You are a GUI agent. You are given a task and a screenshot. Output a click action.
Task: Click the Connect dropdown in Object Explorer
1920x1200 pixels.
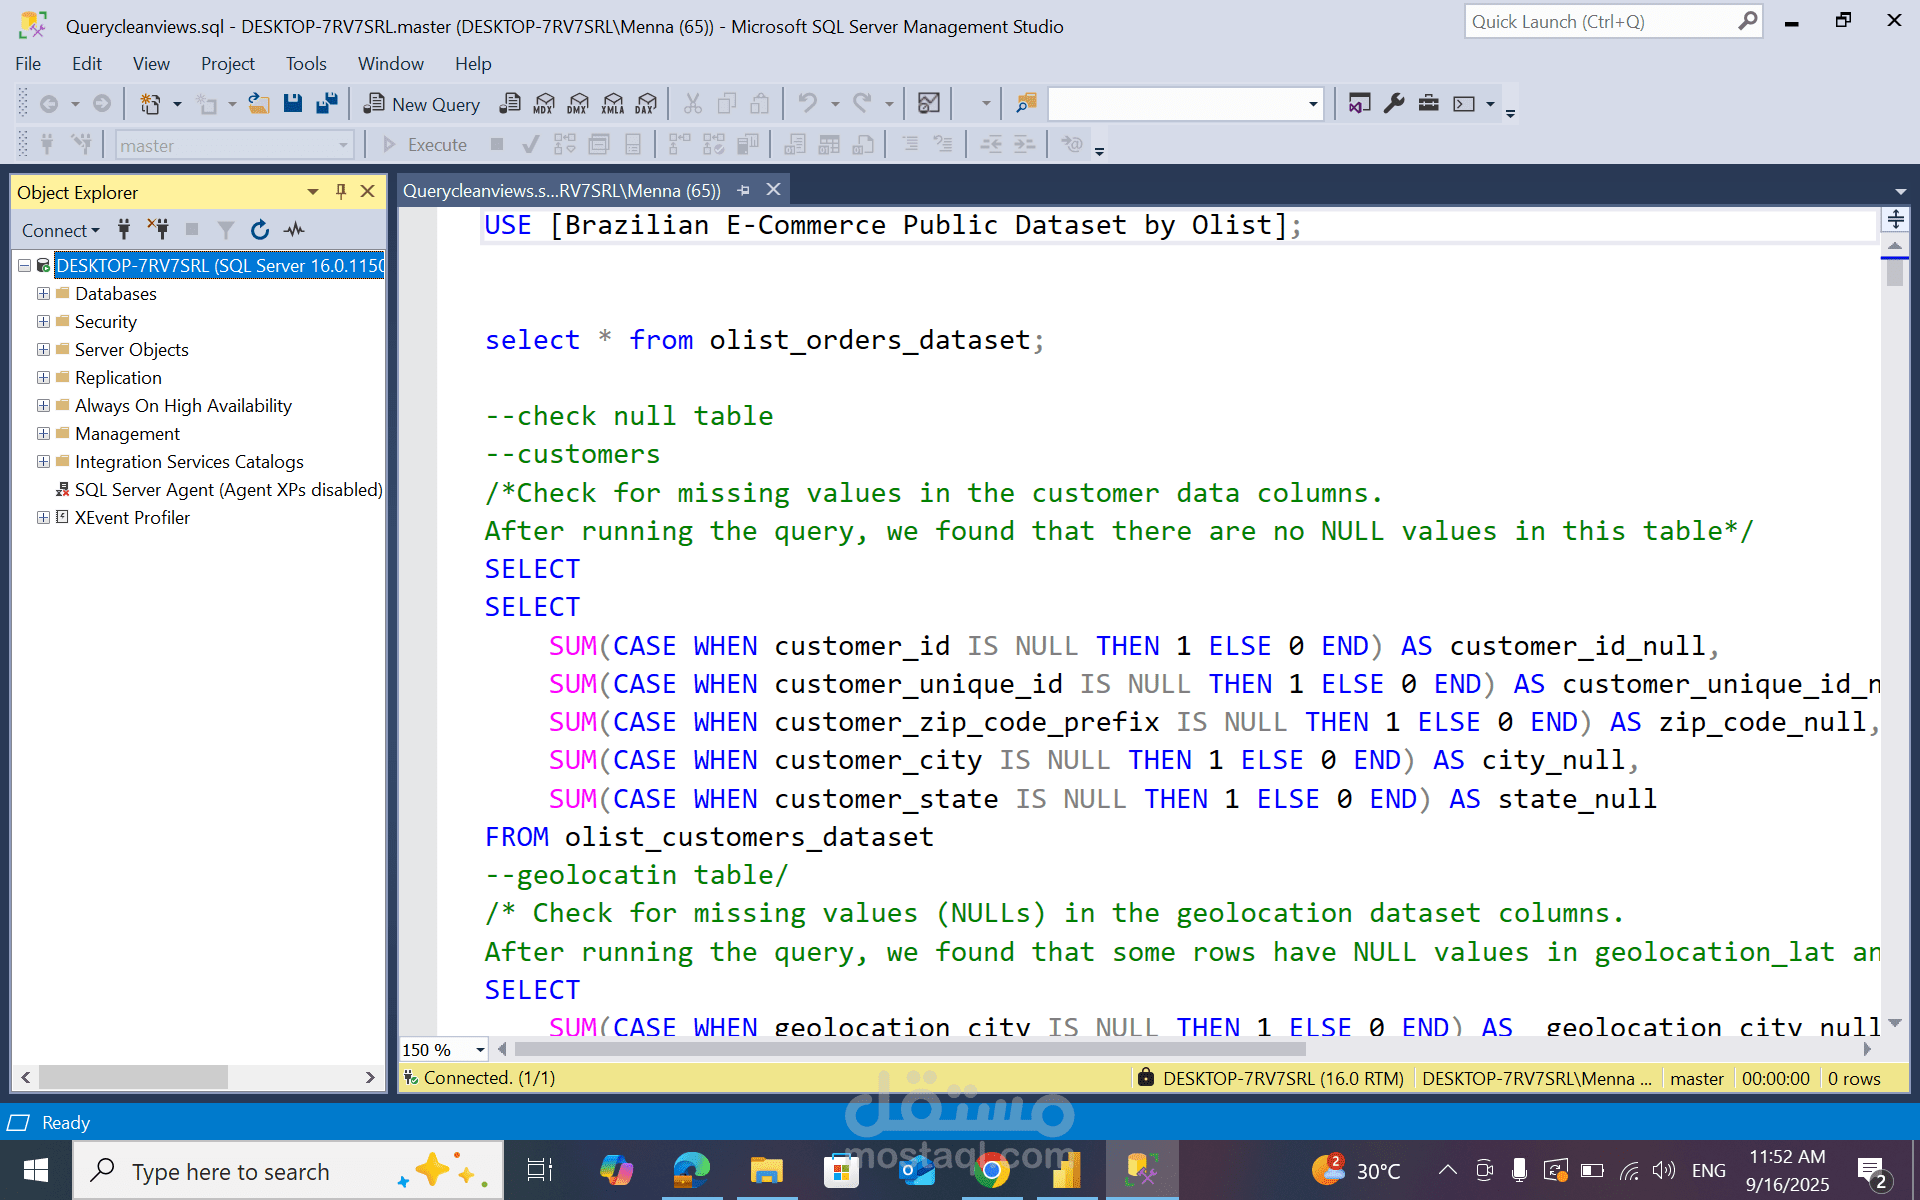point(61,230)
